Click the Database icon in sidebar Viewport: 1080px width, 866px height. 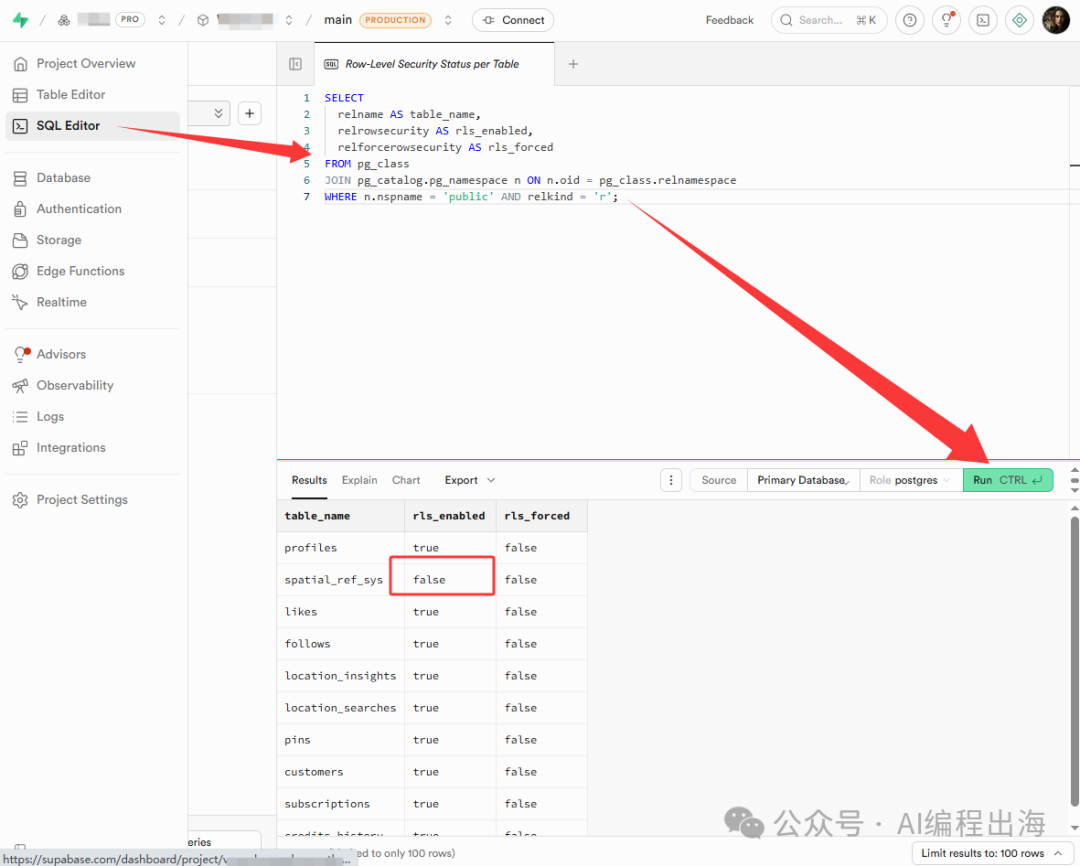[20, 178]
